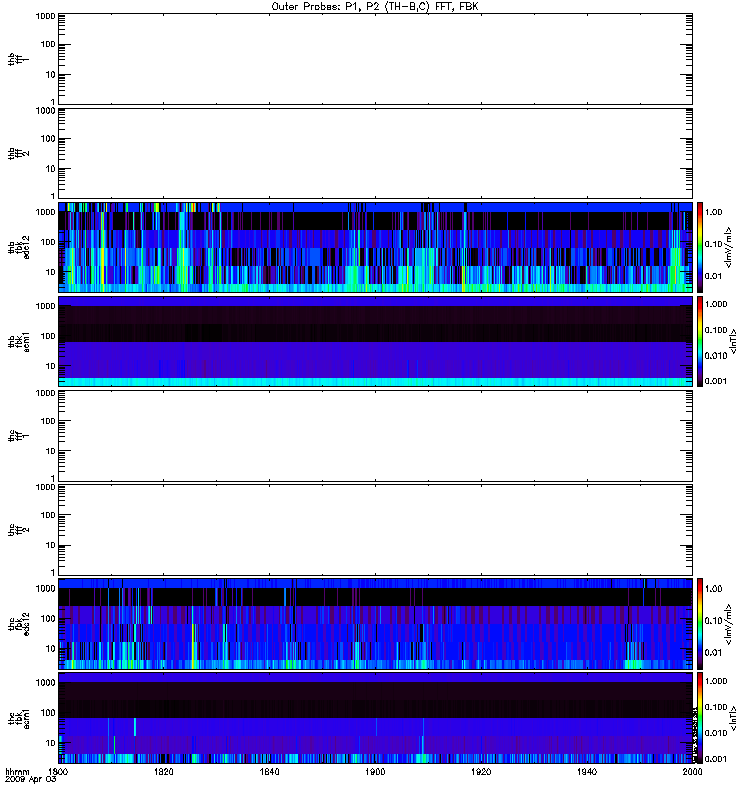This screenshot has width=750, height=800.
Task: Select the empty thb fff 2 panel
Action: click(x=375, y=153)
